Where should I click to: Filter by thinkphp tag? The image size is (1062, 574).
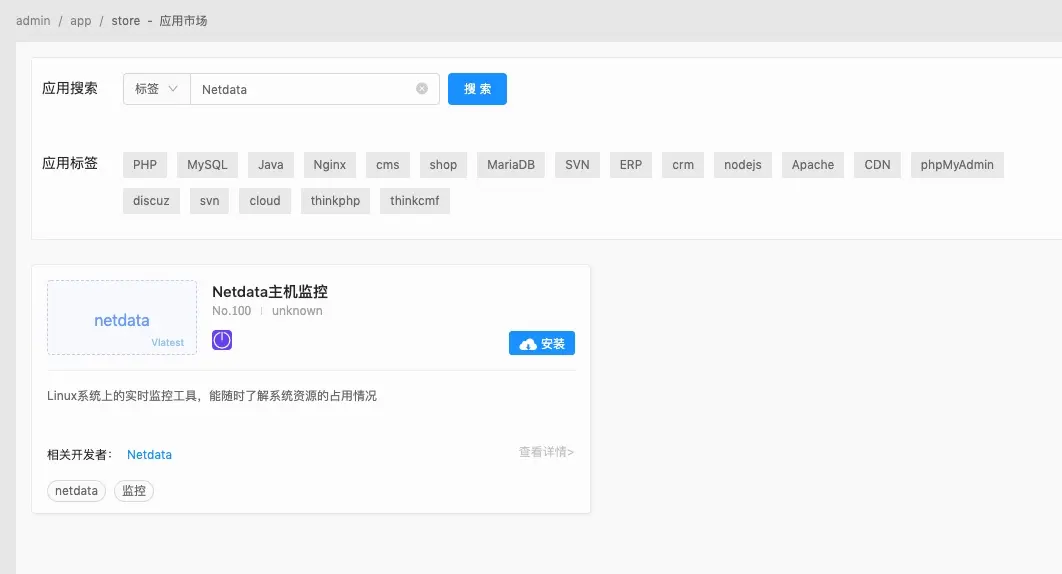(x=335, y=201)
